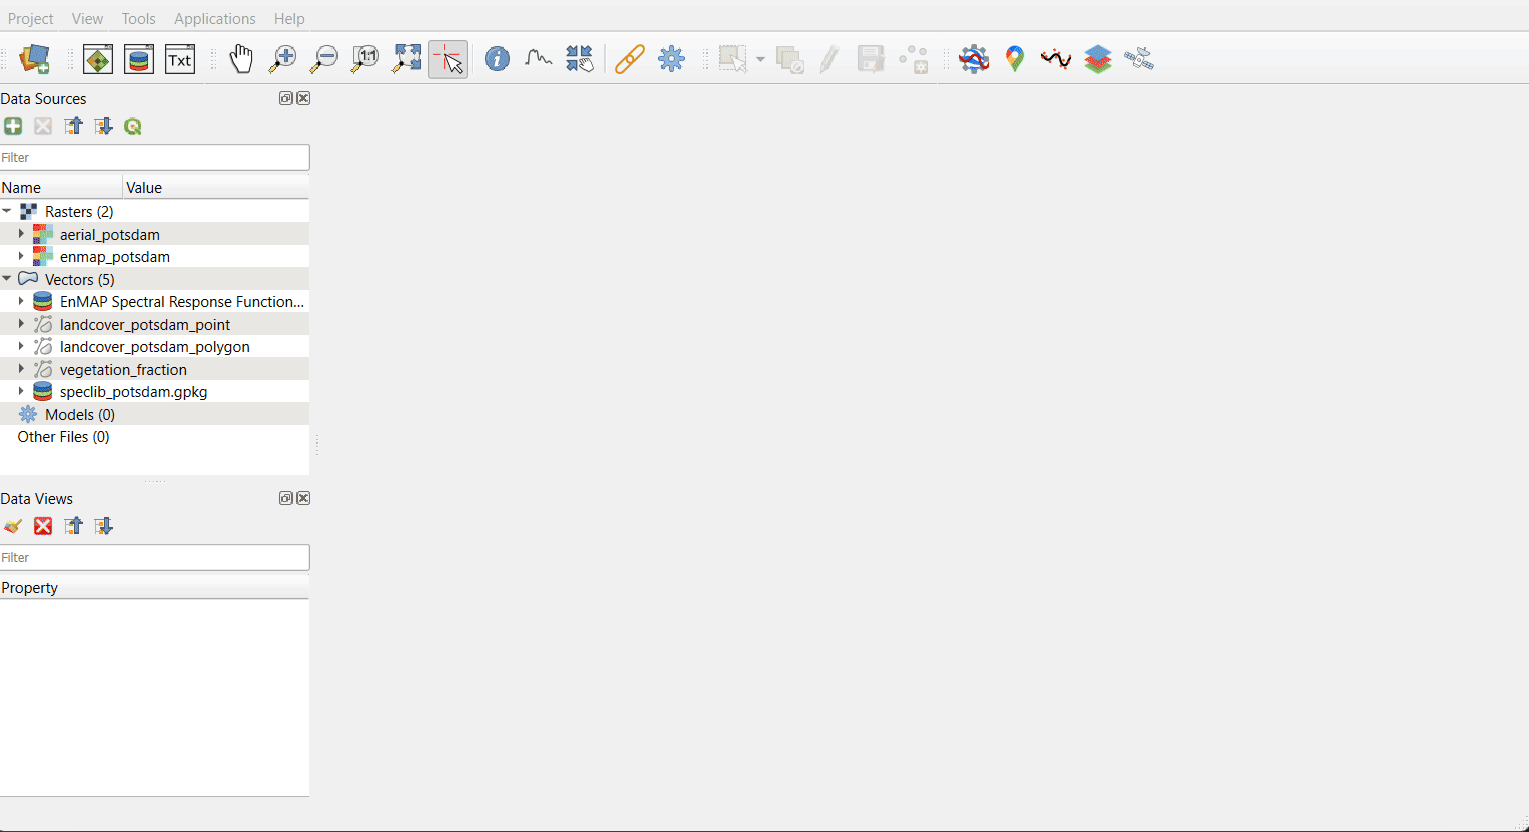
Task: Click the select features tool
Action: (733, 60)
